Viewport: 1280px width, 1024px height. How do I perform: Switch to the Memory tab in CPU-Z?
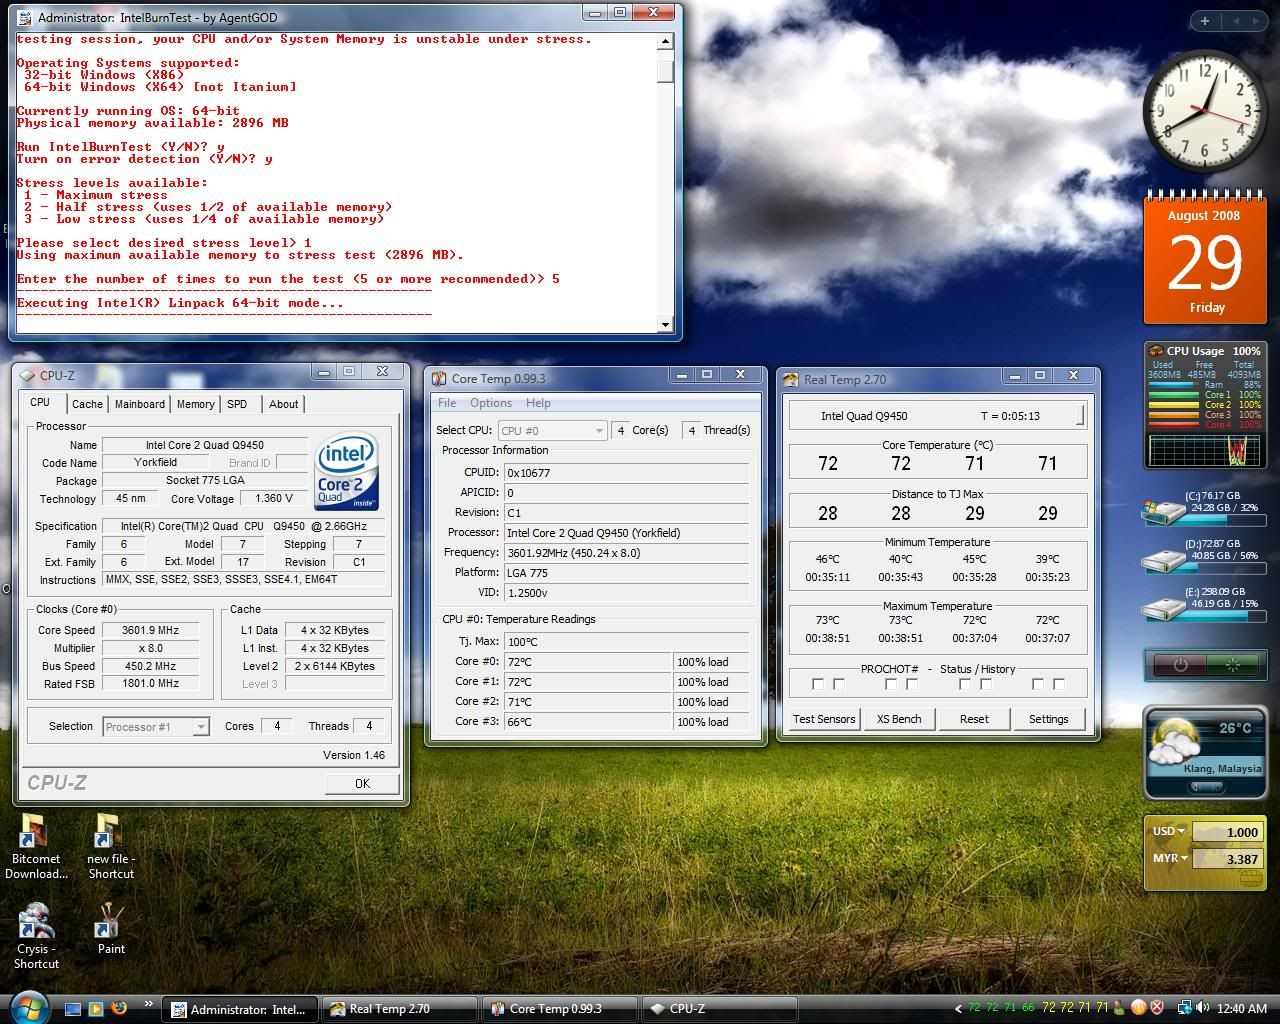point(195,404)
